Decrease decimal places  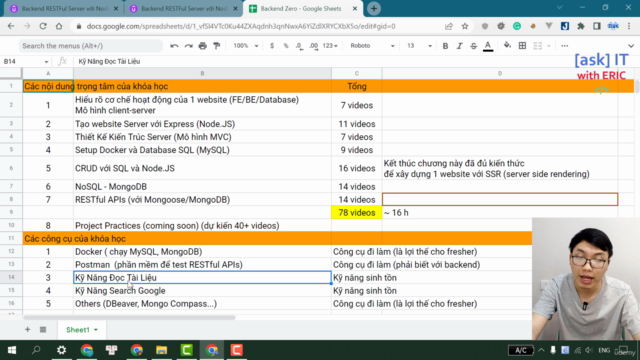coord(300,46)
